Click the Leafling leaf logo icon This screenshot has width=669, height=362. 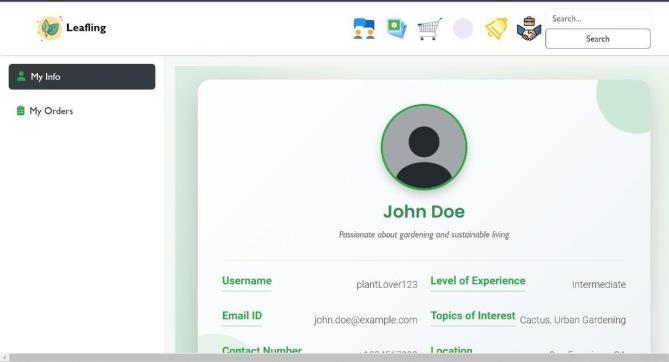pos(50,28)
